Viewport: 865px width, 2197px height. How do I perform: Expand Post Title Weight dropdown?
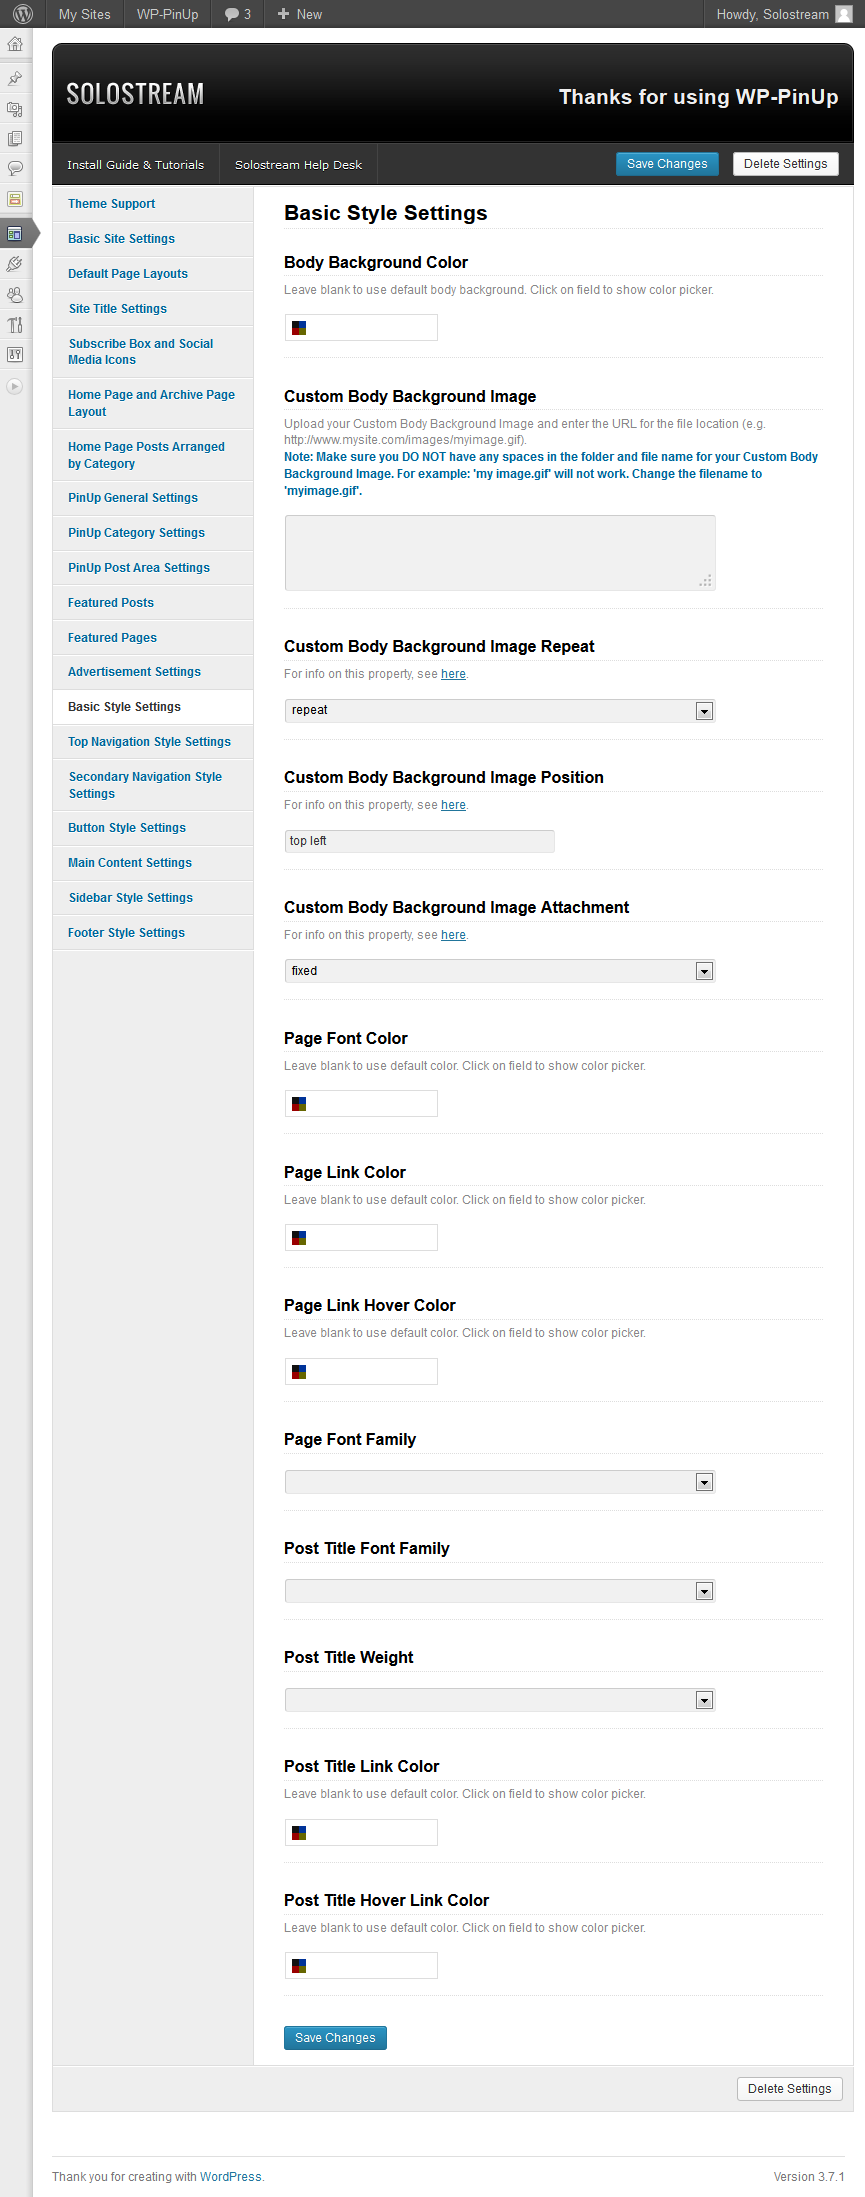click(500, 1700)
